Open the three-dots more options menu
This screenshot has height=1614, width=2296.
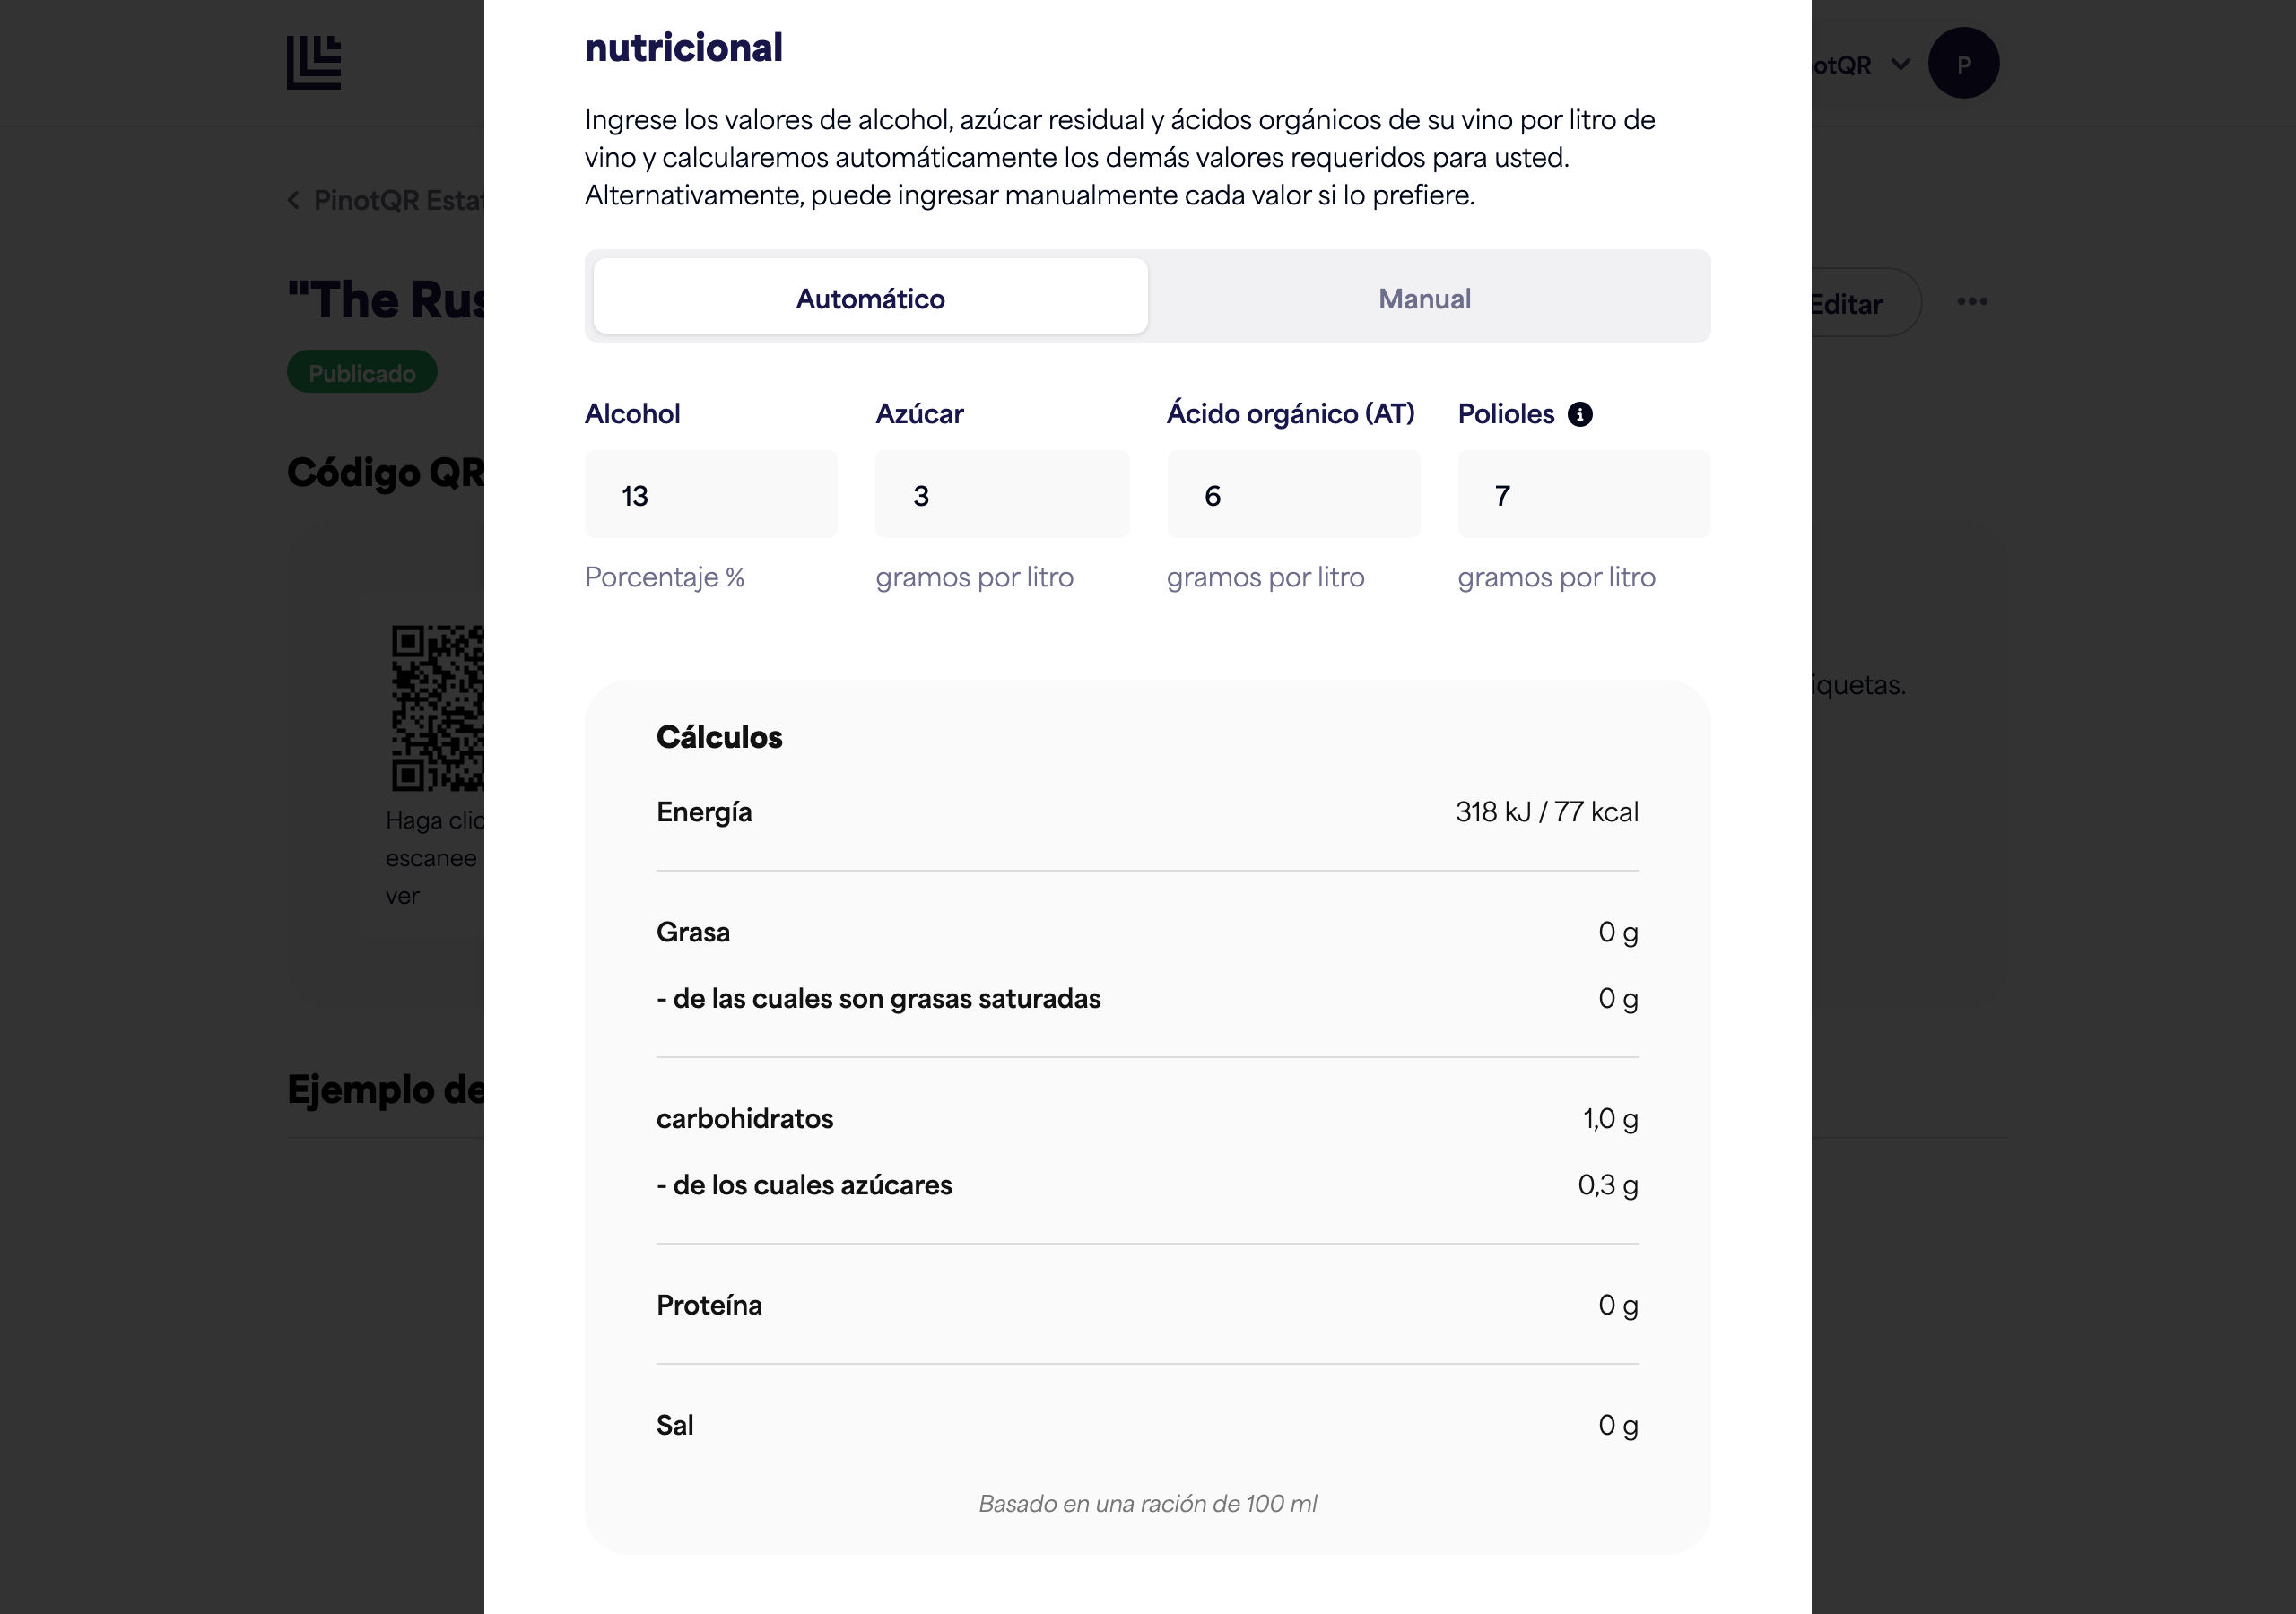1971,302
